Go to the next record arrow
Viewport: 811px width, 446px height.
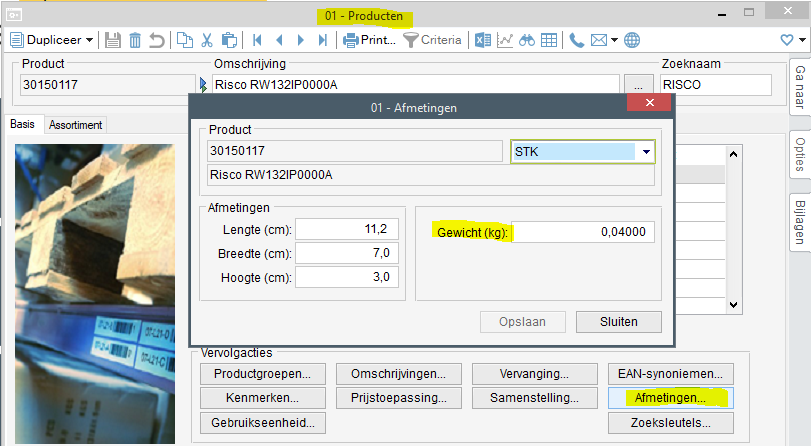[301, 40]
